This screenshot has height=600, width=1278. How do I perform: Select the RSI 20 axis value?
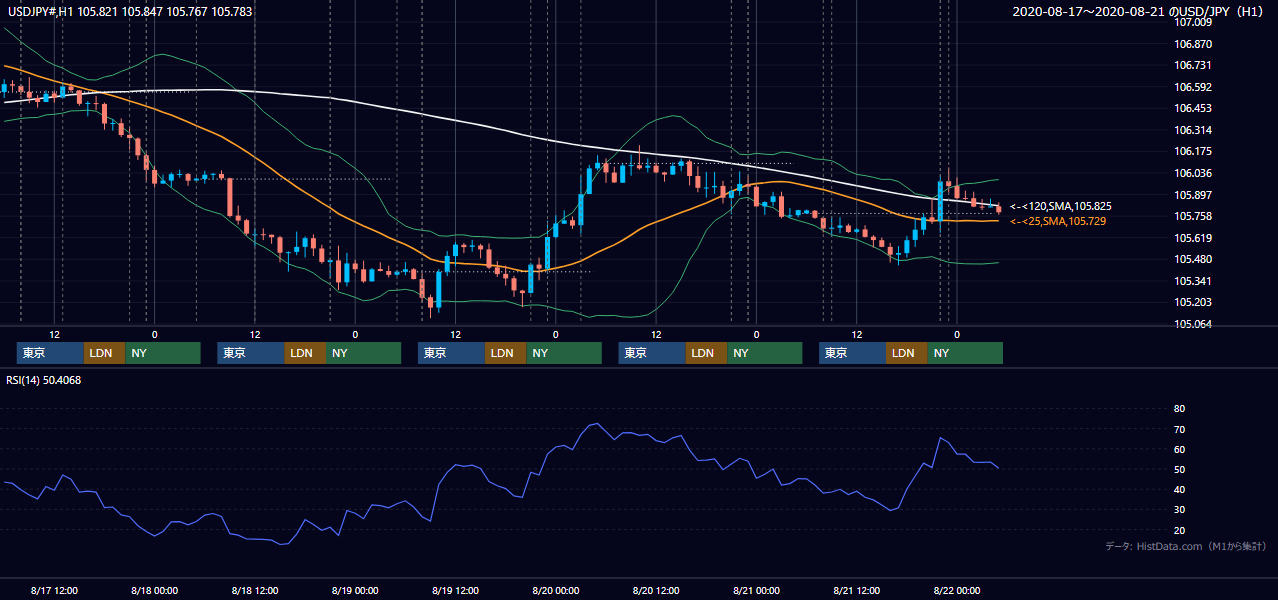pos(1180,531)
